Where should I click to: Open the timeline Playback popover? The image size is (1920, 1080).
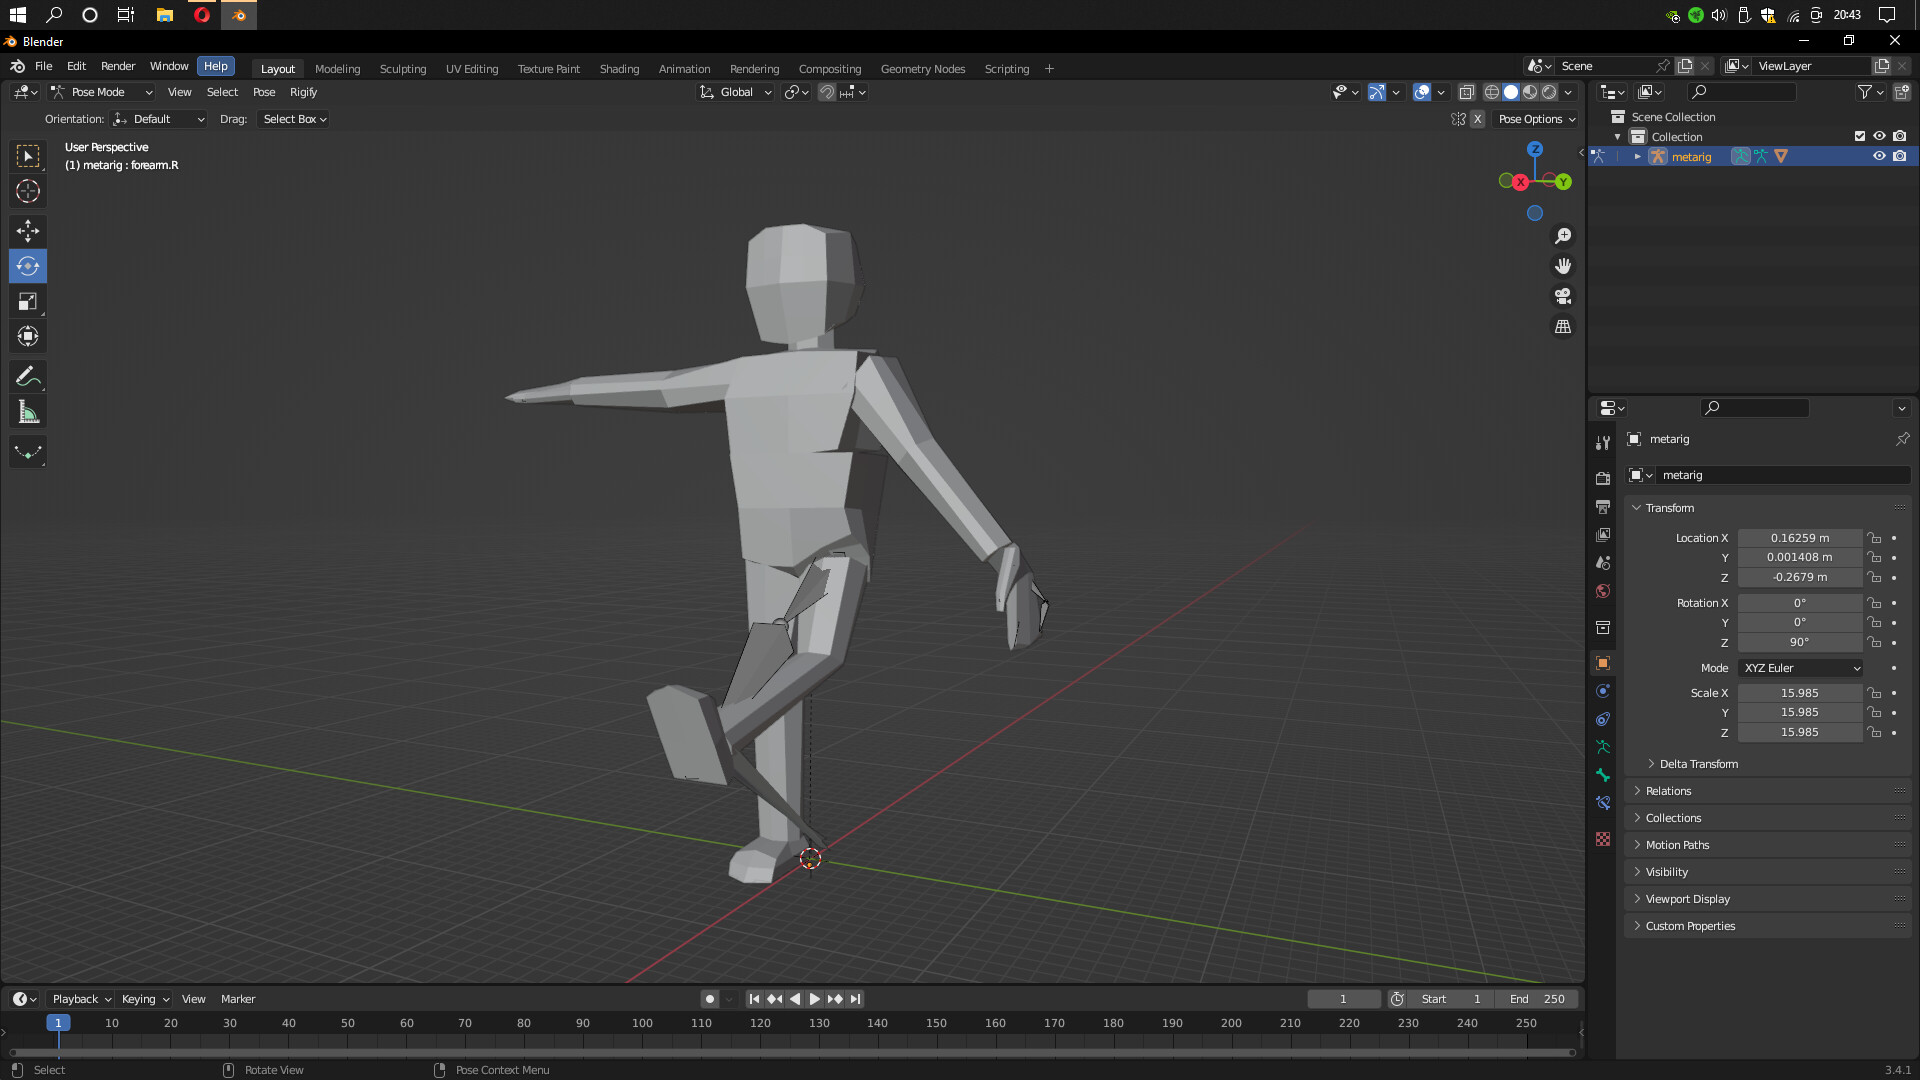pyautogui.click(x=81, y=999)
